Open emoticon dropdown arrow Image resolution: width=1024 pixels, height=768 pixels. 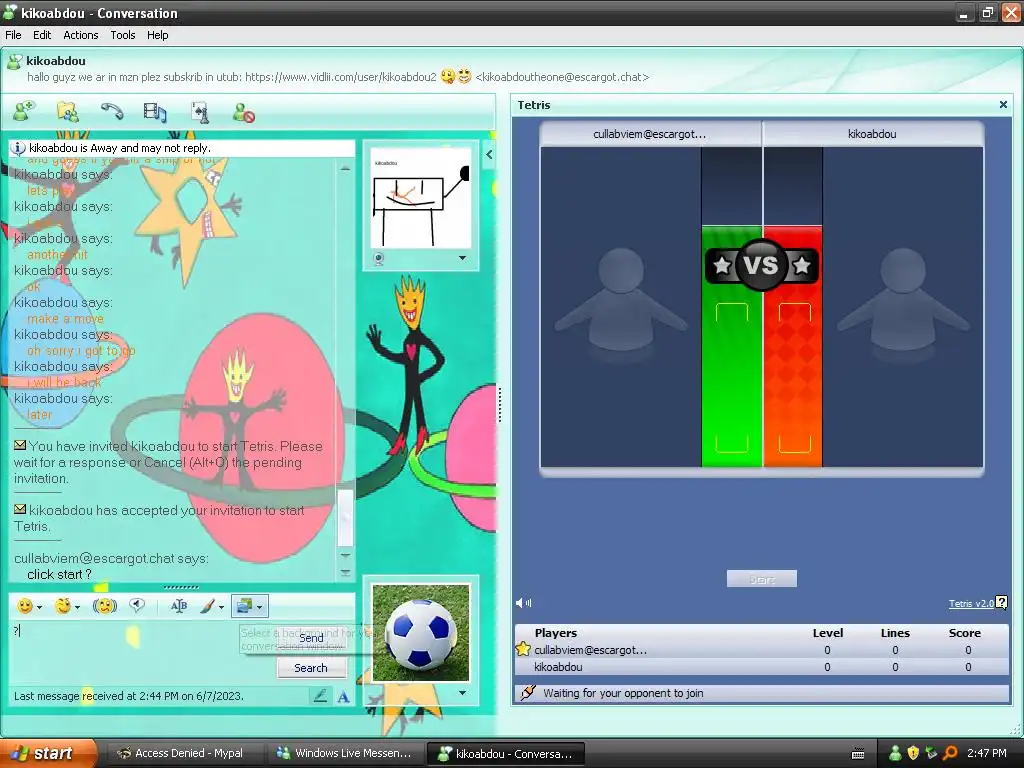(40, 607)
